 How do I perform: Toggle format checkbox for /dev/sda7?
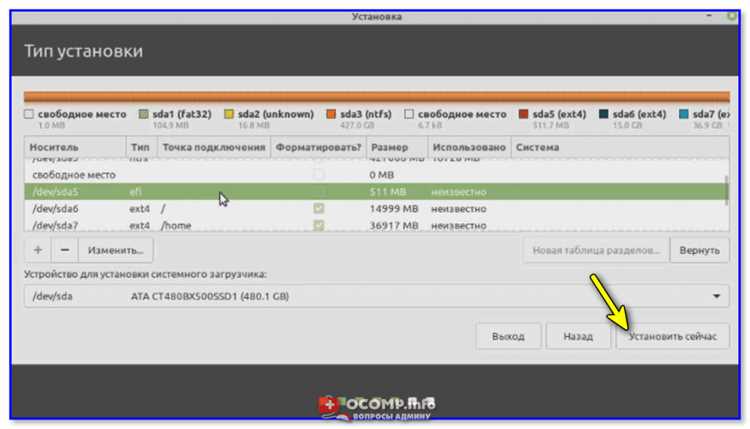click(x=319, y=225)
